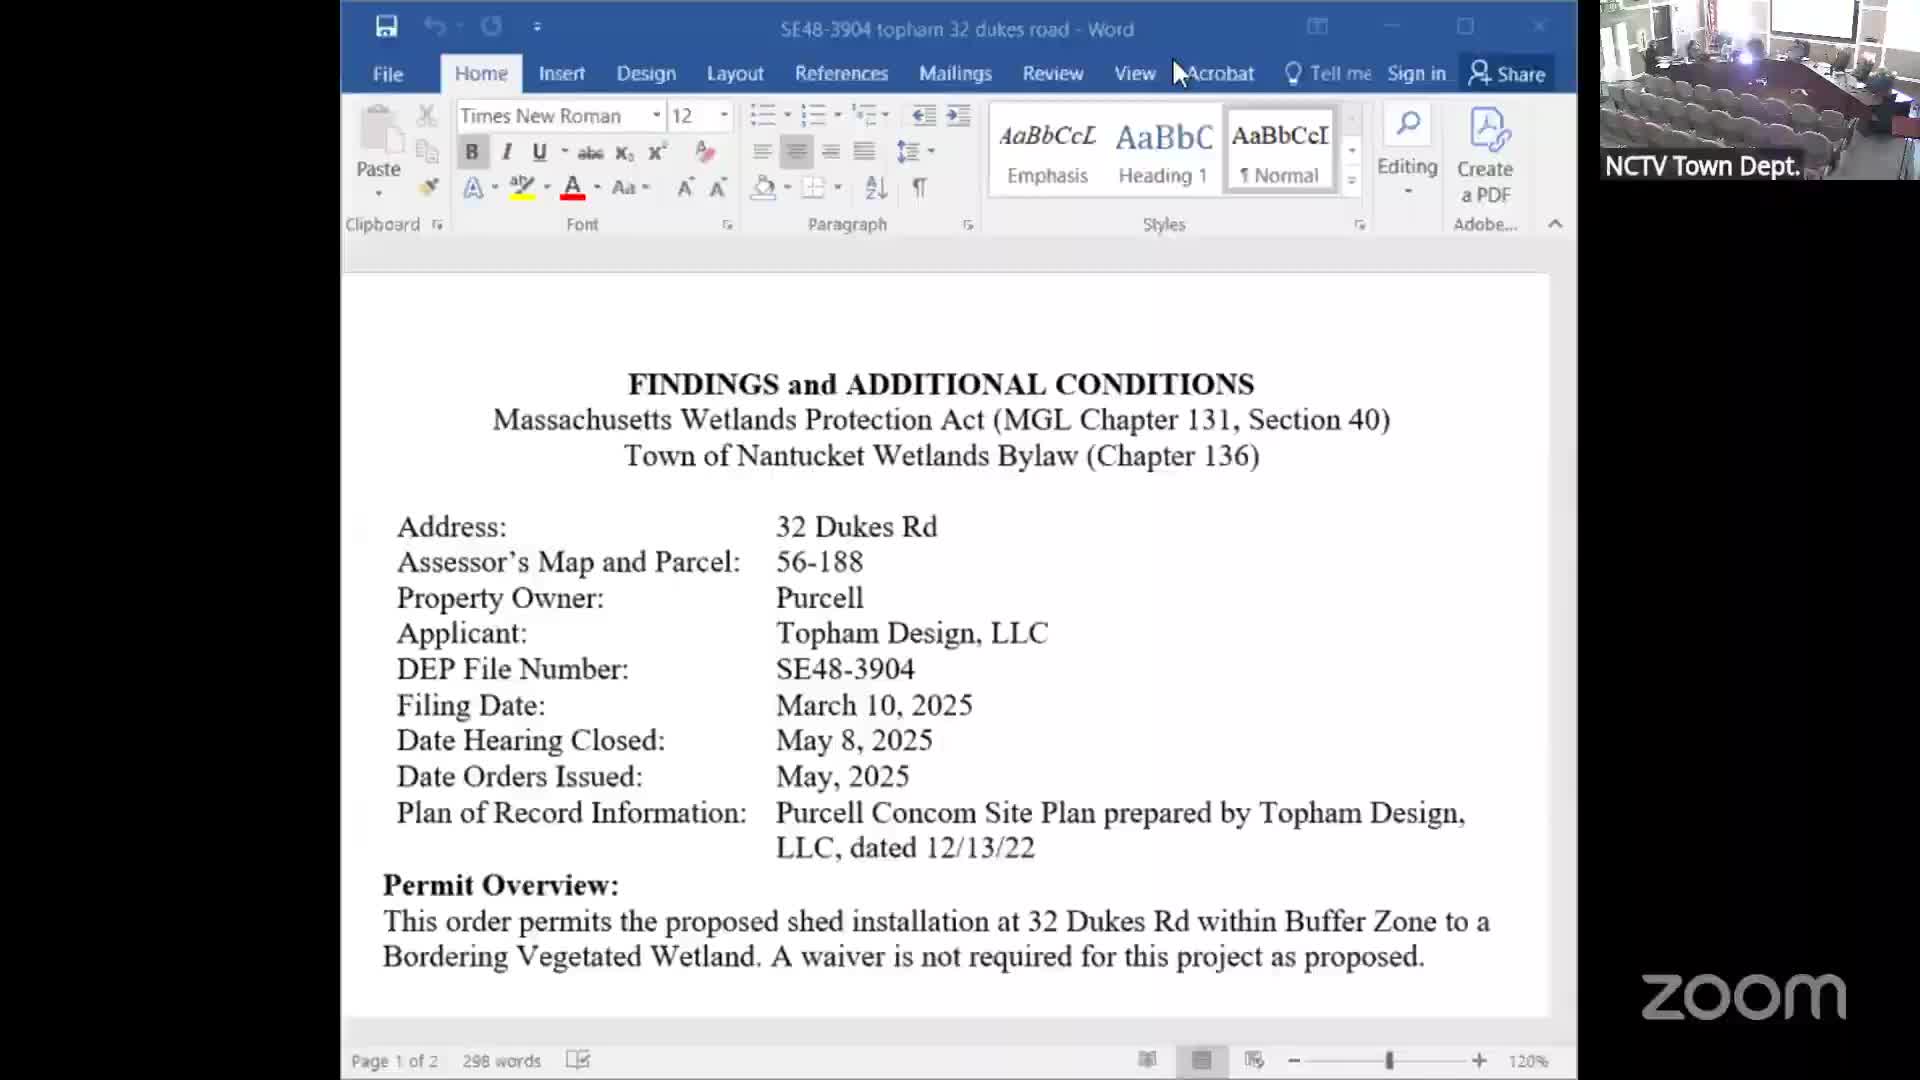Switch to Read Mode in status bar
Screen dimensions: 1920x1080
1148,1060
